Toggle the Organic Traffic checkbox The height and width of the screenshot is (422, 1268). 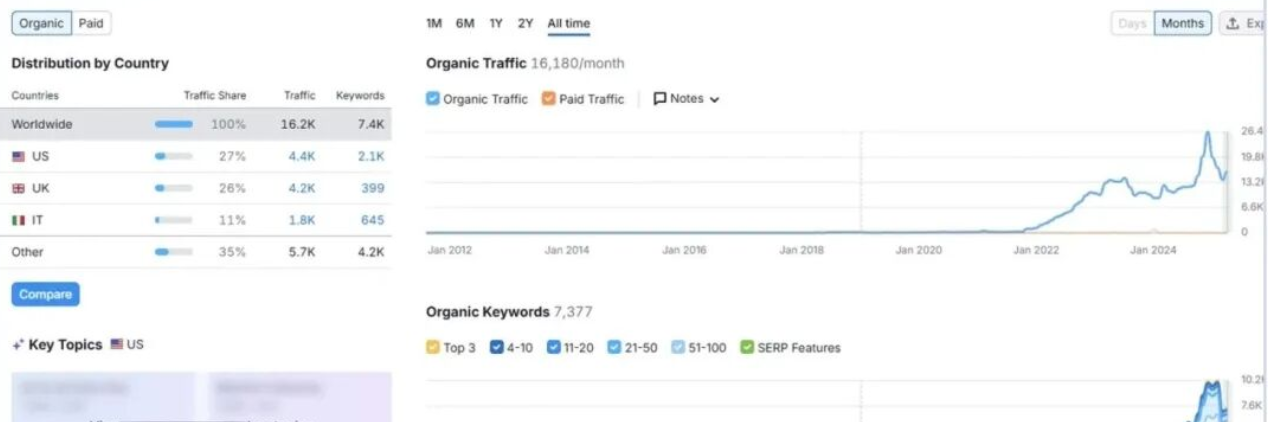(x=433, y=99)
